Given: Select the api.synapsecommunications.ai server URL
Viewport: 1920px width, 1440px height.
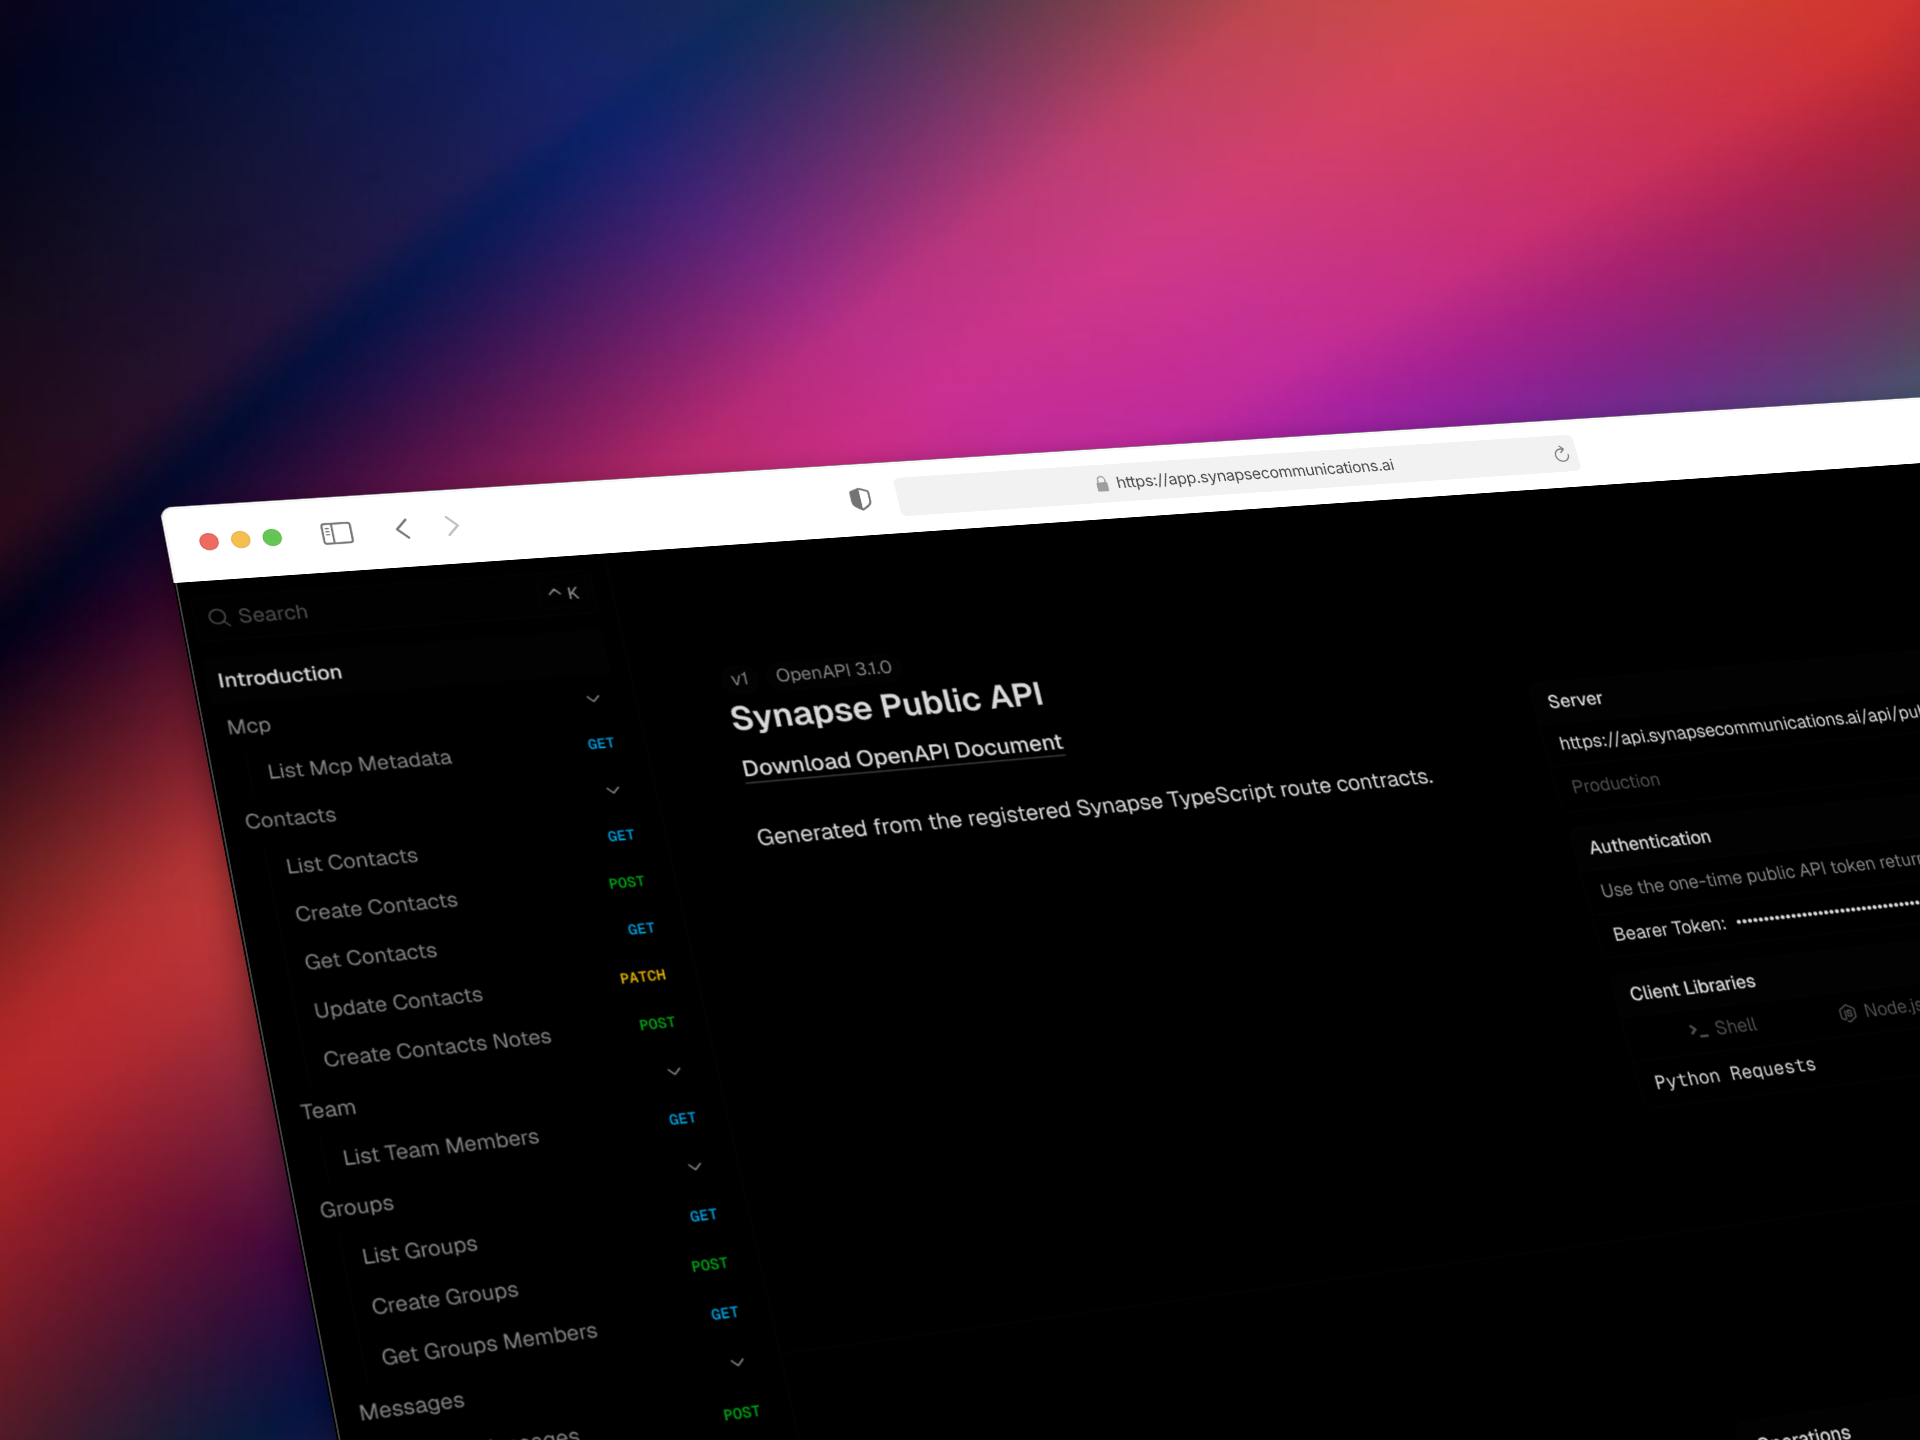Looking at the screenshot, I should tap(1738, 727).
